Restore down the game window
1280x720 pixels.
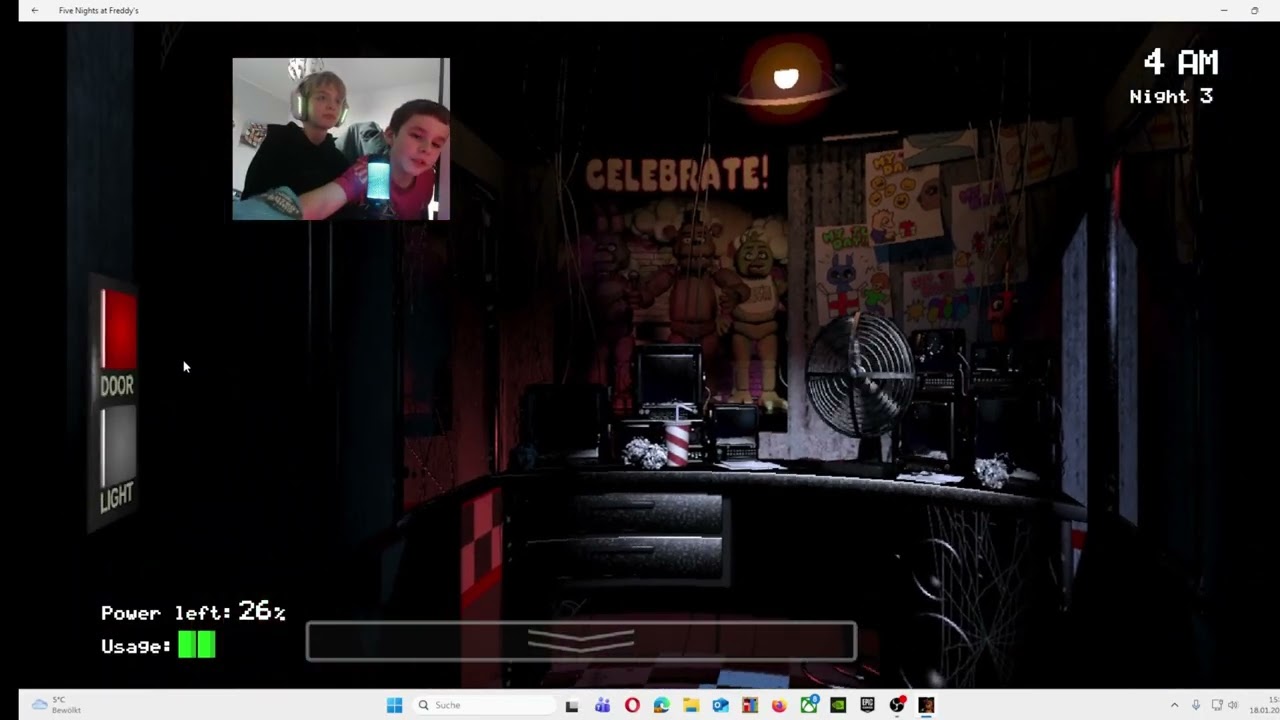click(x=1255, y=10)
